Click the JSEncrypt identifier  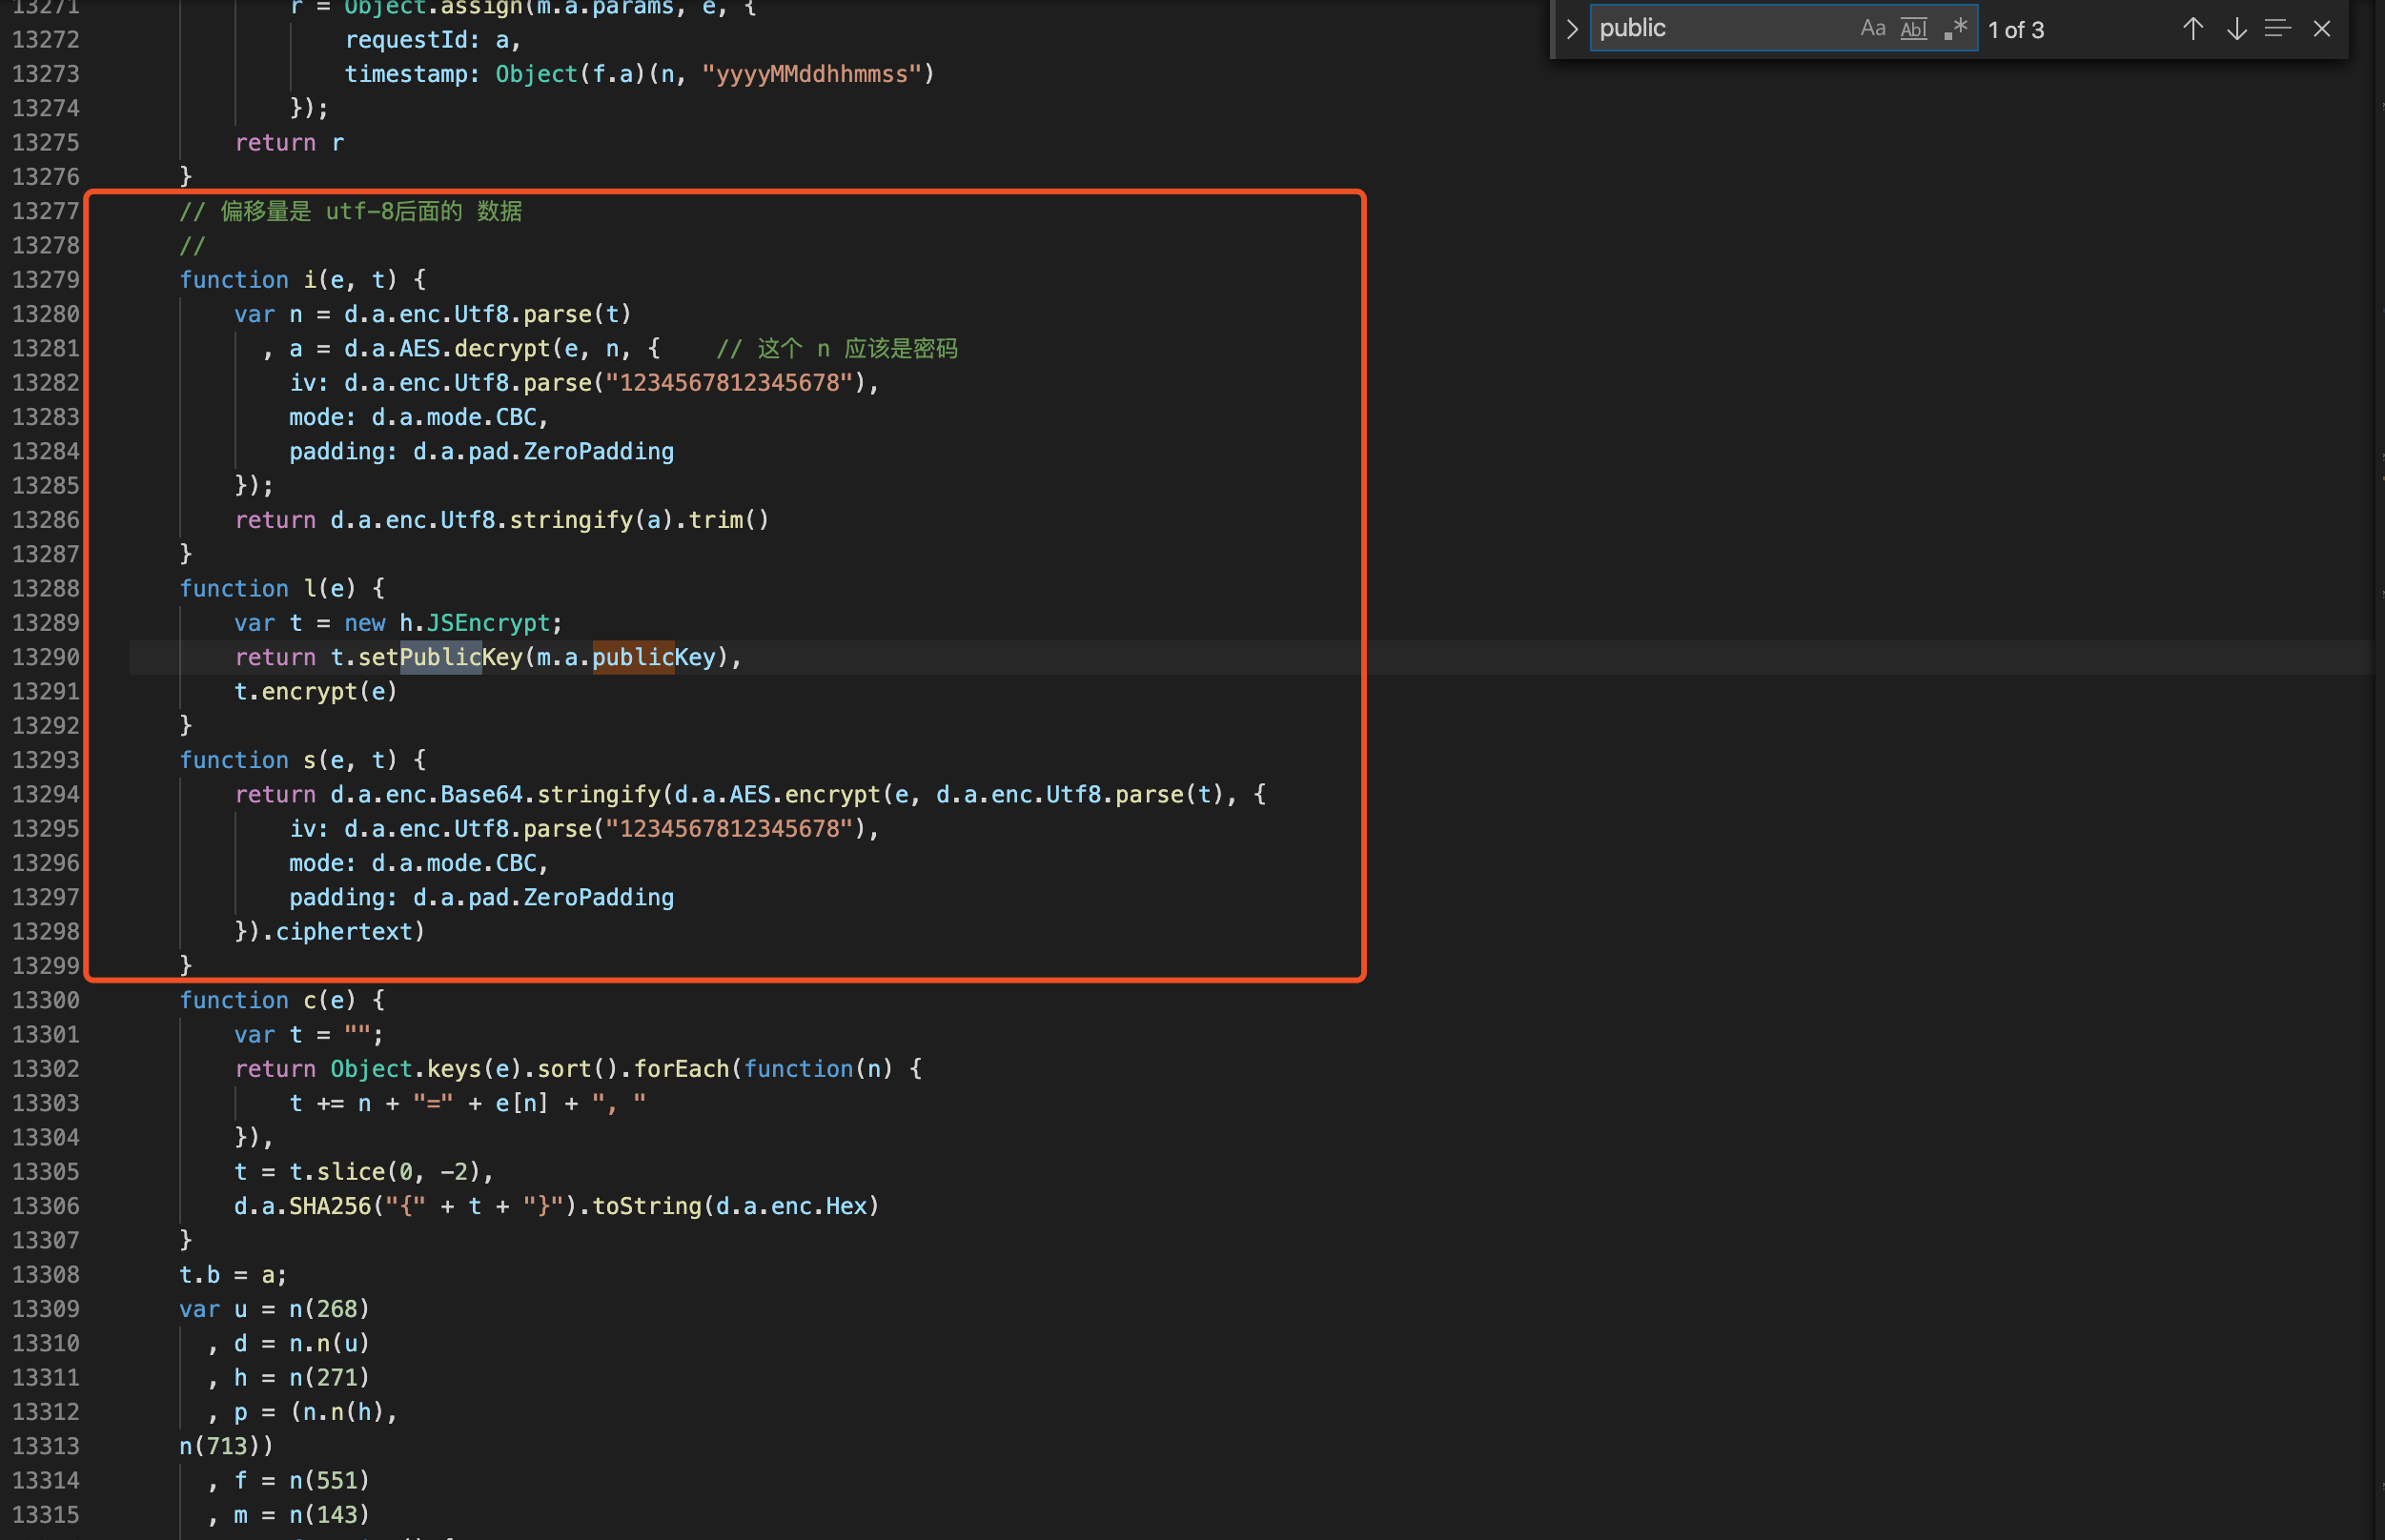pos(488,623)
